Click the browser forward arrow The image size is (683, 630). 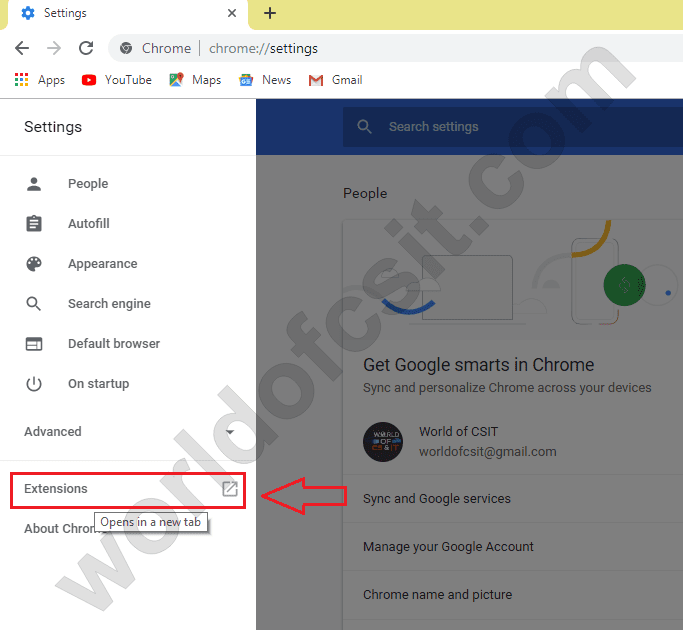coord(54,48)
